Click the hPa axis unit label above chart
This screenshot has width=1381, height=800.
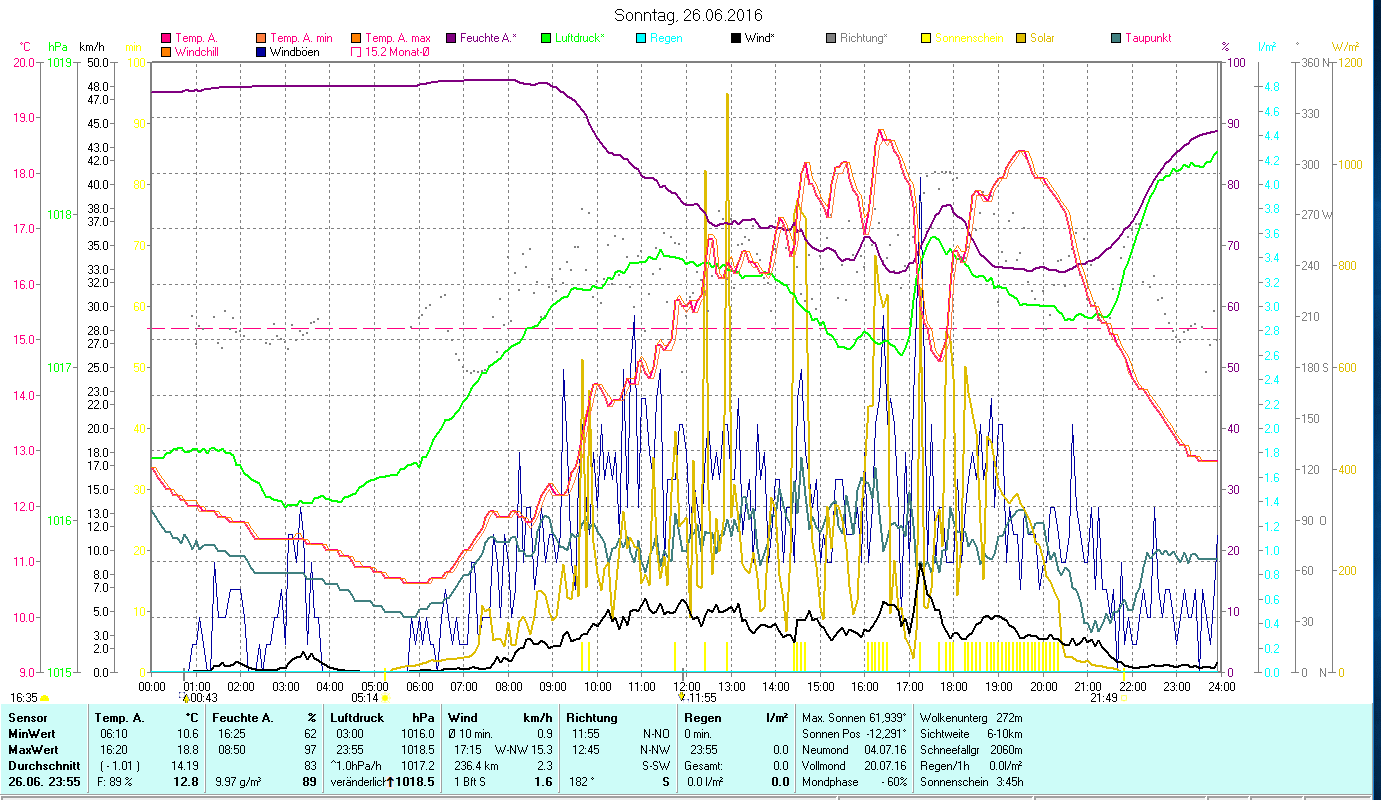point(57,47)
